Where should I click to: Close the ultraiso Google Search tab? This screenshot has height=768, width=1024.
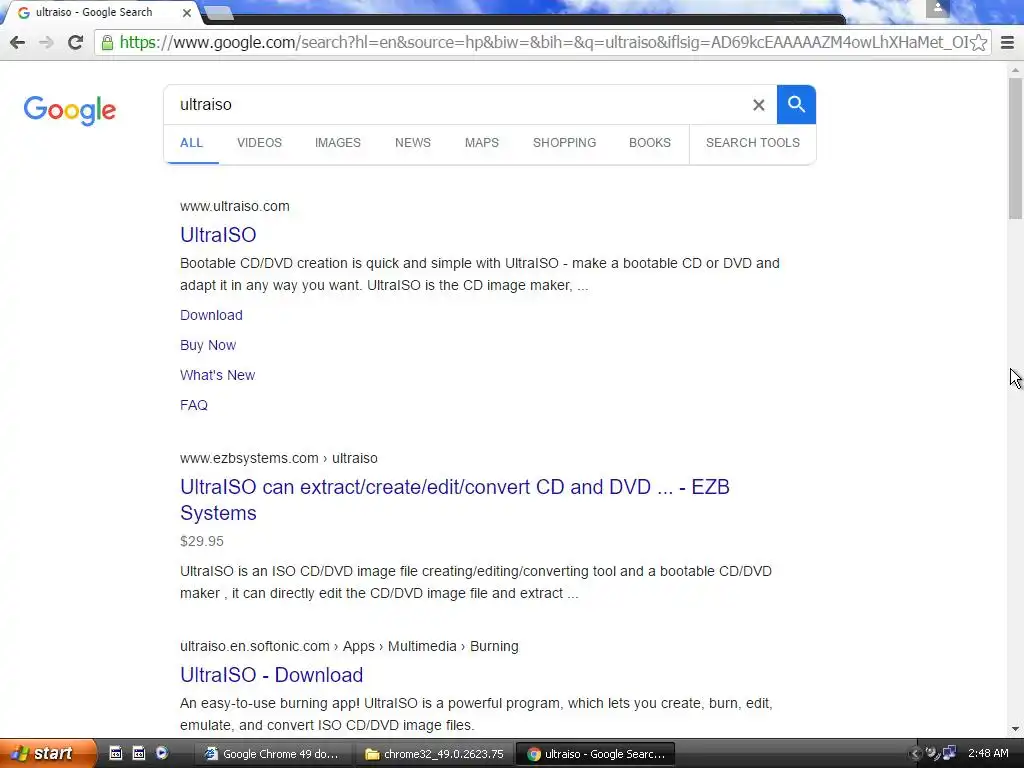point(187,12)
